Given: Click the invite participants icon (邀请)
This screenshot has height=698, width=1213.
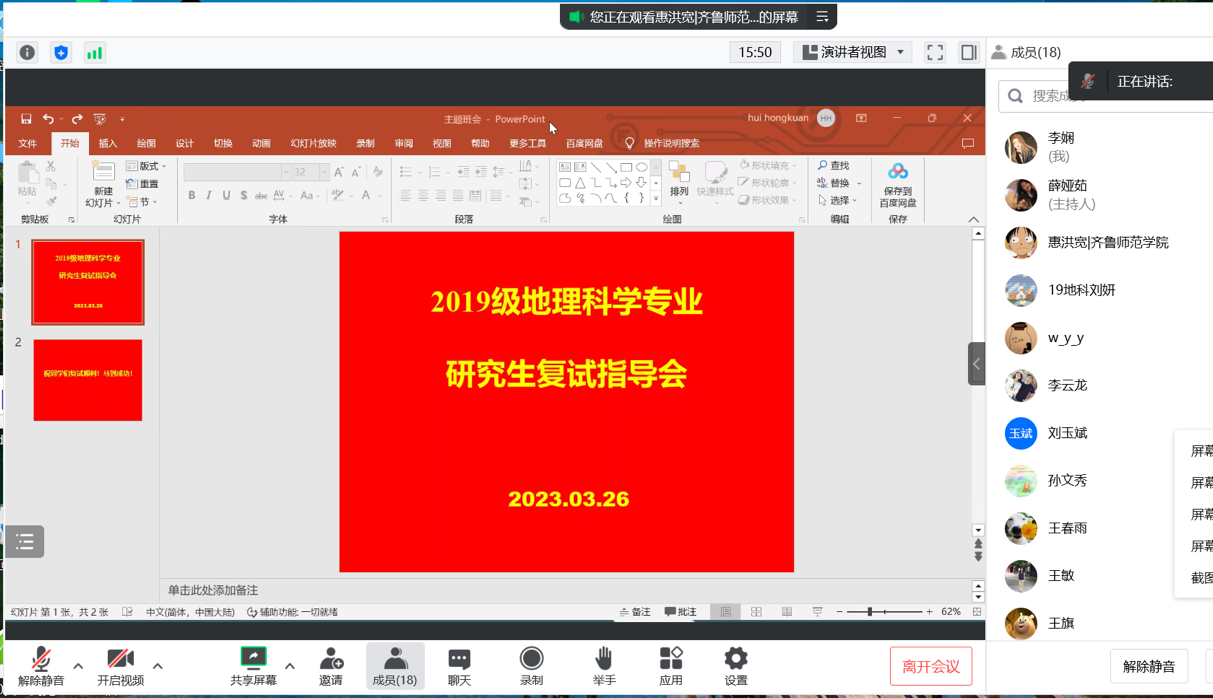Looking at the screenshot, I should tap(331, 665).
